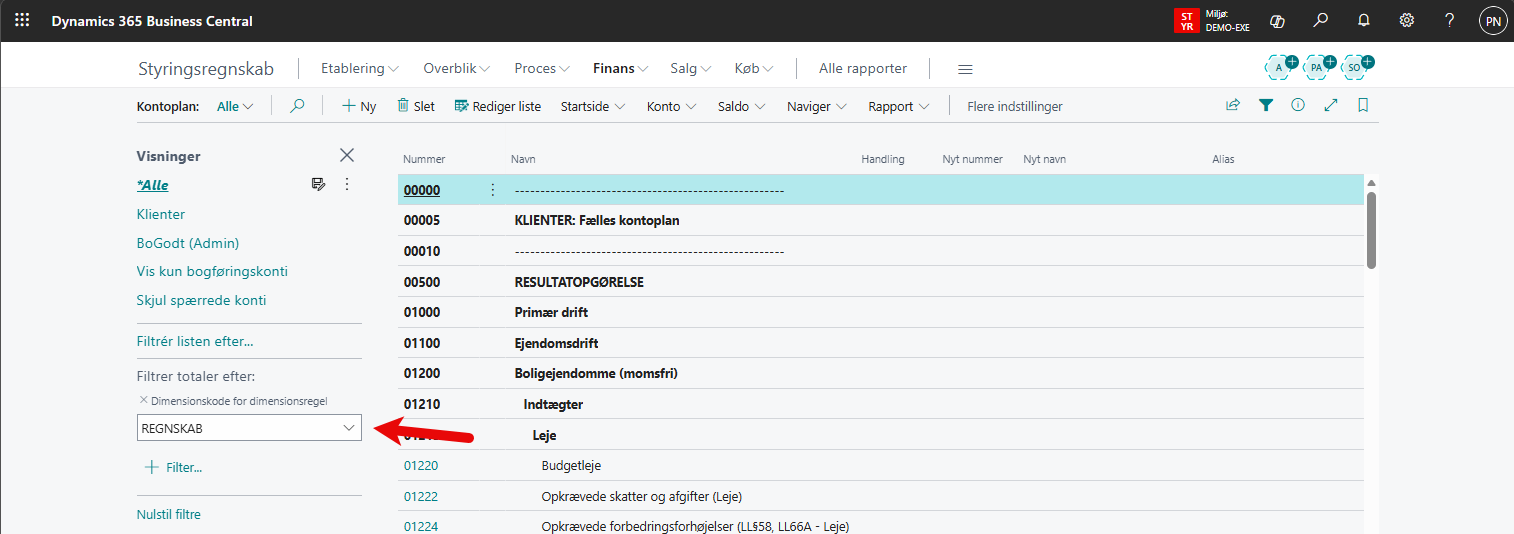Toggle the filter pane funnel icon
Image resolution: width=1514 pixels, height=534 pixels.
point(1266,105)
